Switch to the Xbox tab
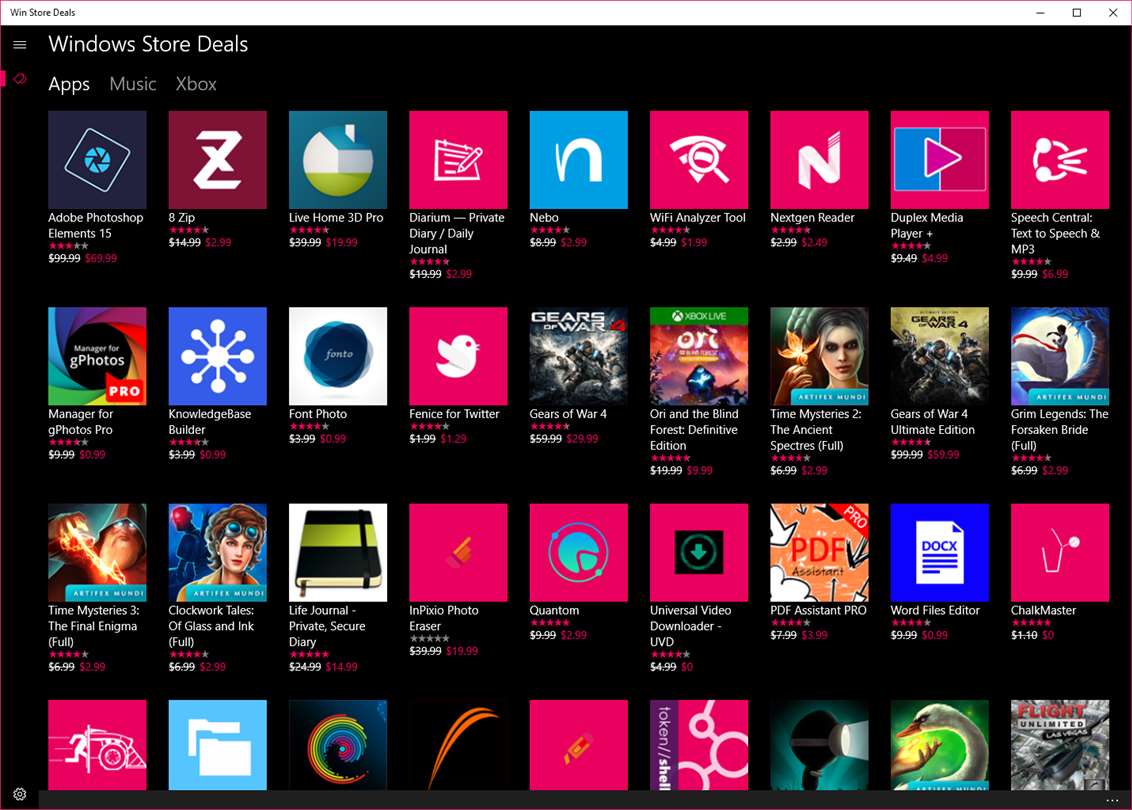The height and width of the screenshot is (810, 1132). click(x=196, y=84)
